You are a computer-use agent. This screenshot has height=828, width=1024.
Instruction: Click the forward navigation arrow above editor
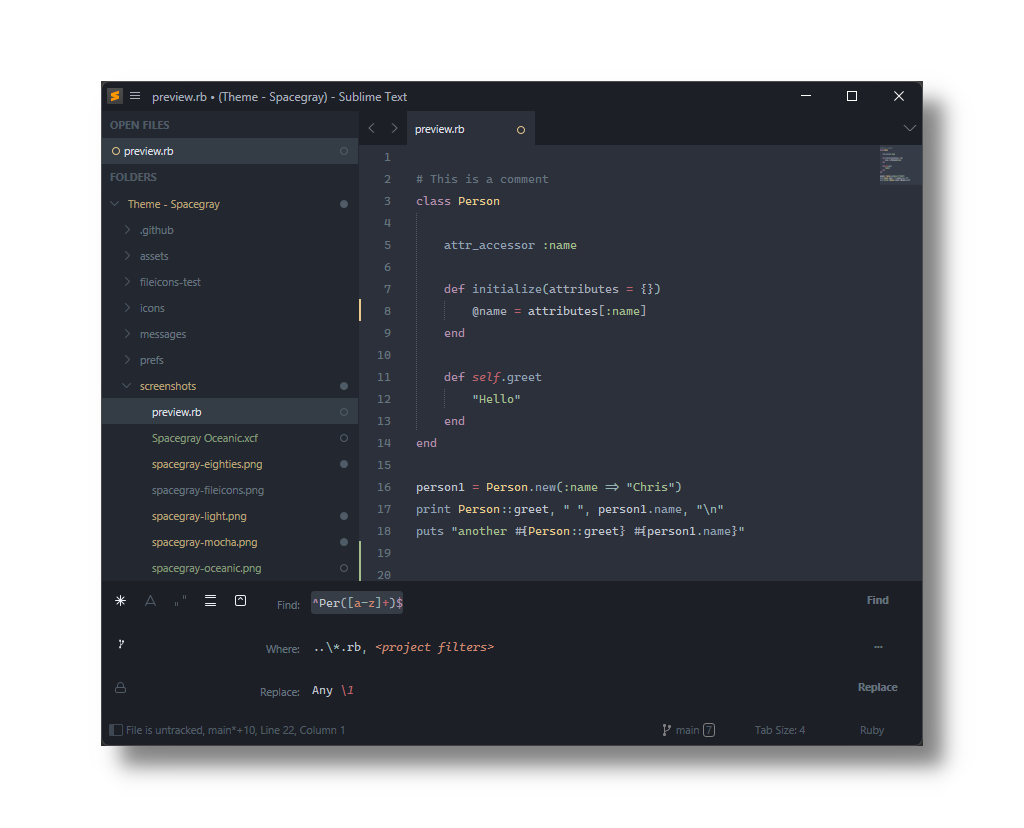[x=394, y=128]
